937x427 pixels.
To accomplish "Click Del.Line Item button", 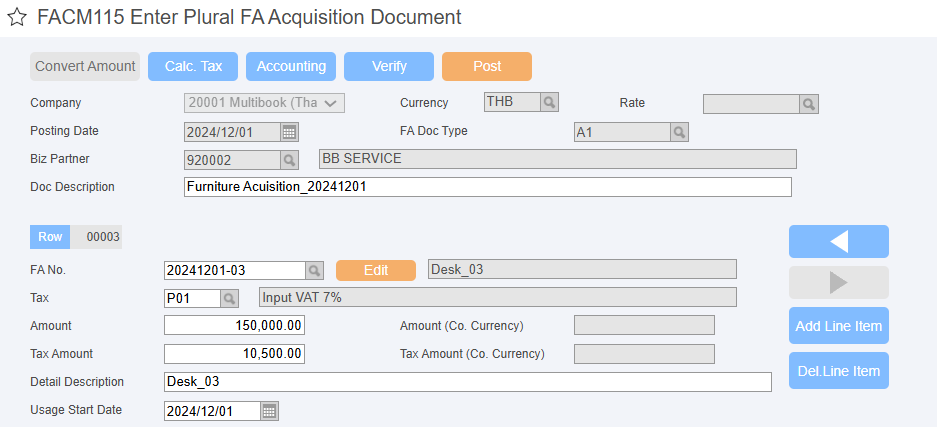I will [x=838, y=370].
